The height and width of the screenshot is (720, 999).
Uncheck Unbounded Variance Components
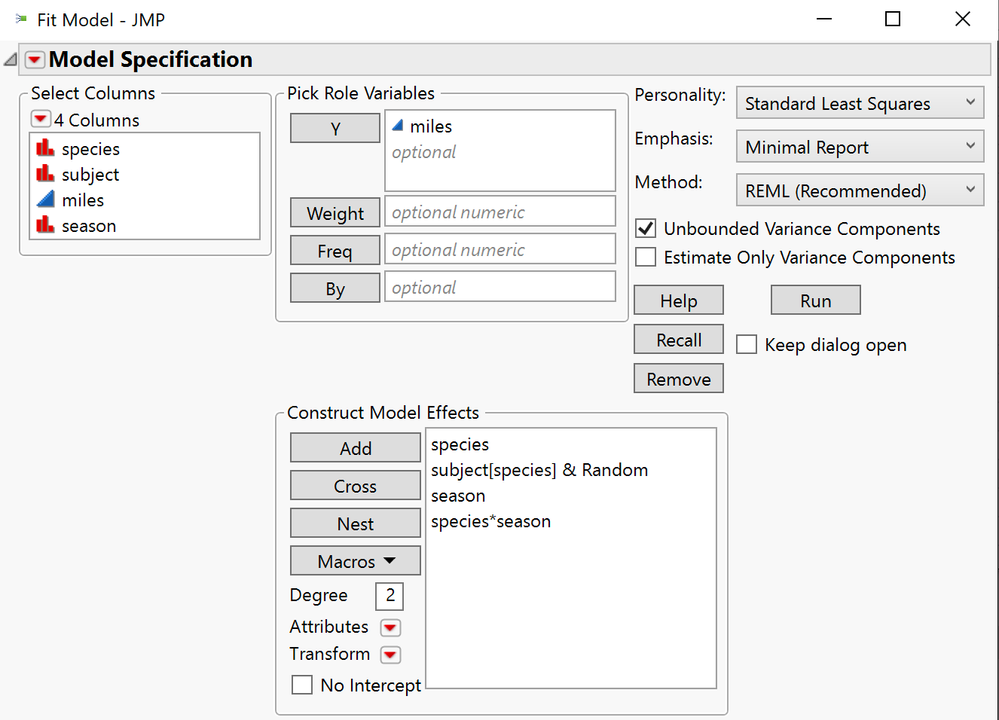645,228
